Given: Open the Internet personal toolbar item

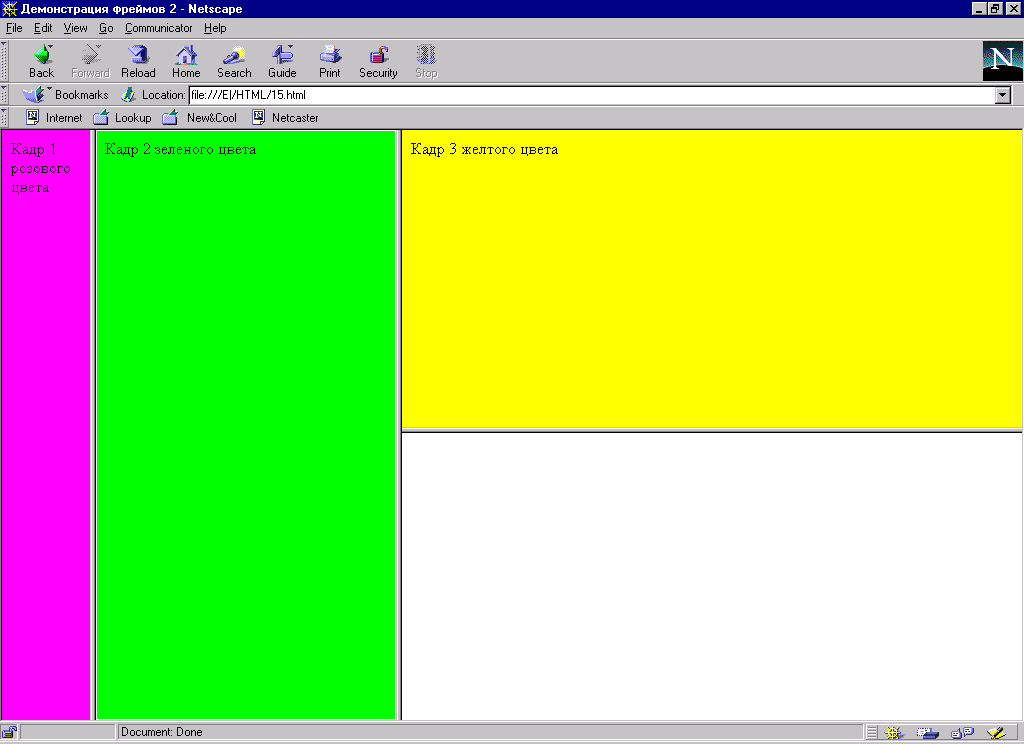Looking at the screenshot, I should (x=54, y=118).
